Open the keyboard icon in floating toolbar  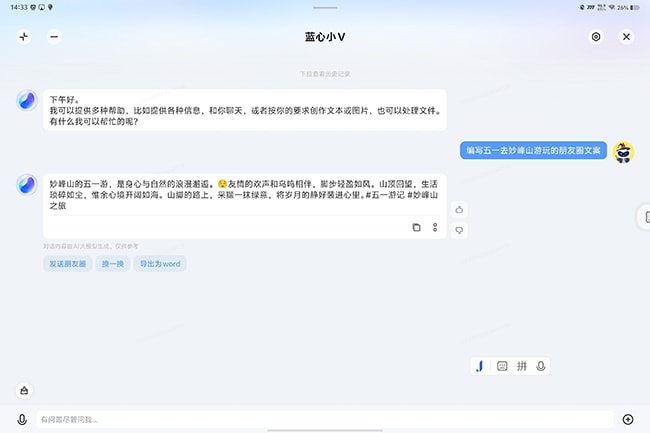pyautogui.click(x=501, y=366)
